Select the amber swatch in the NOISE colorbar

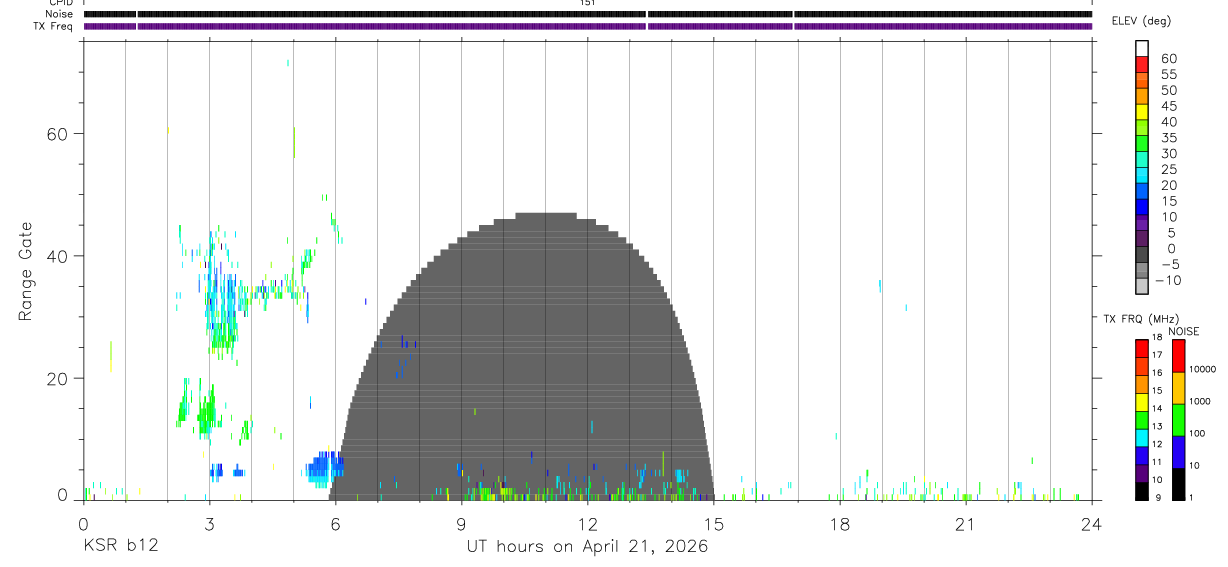[1179, 388]
